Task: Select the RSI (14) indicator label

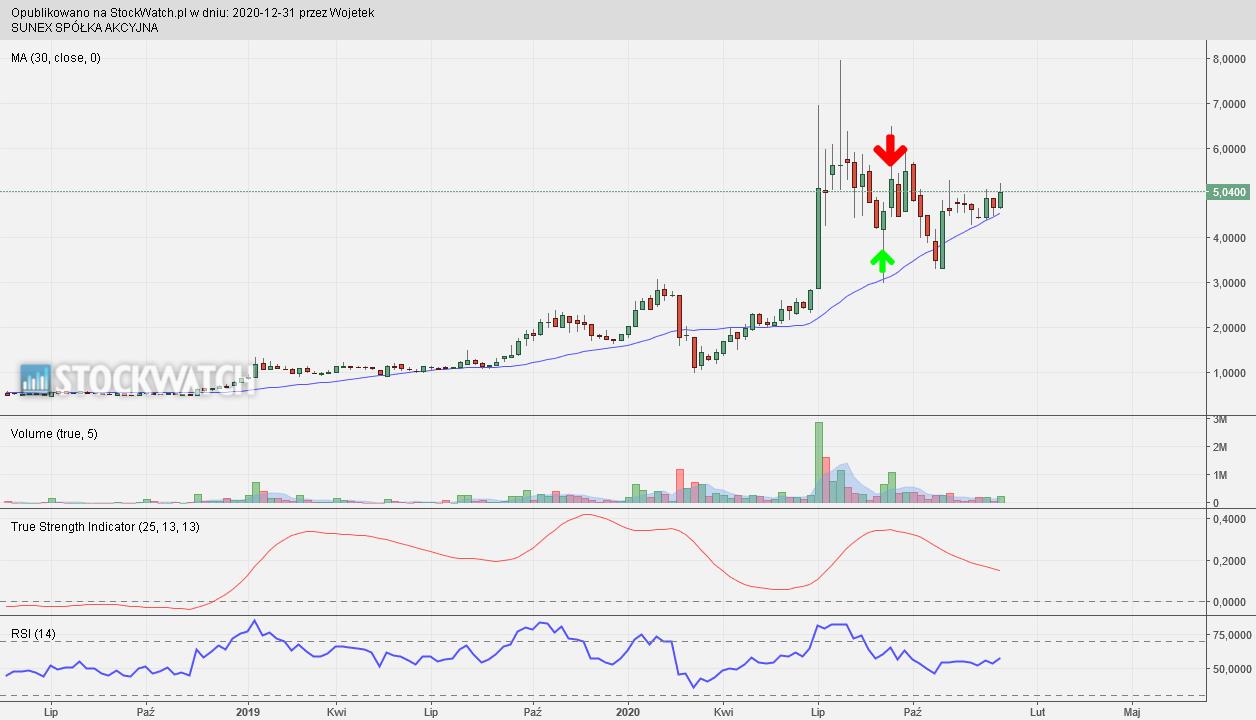Action: coord(33,633)
